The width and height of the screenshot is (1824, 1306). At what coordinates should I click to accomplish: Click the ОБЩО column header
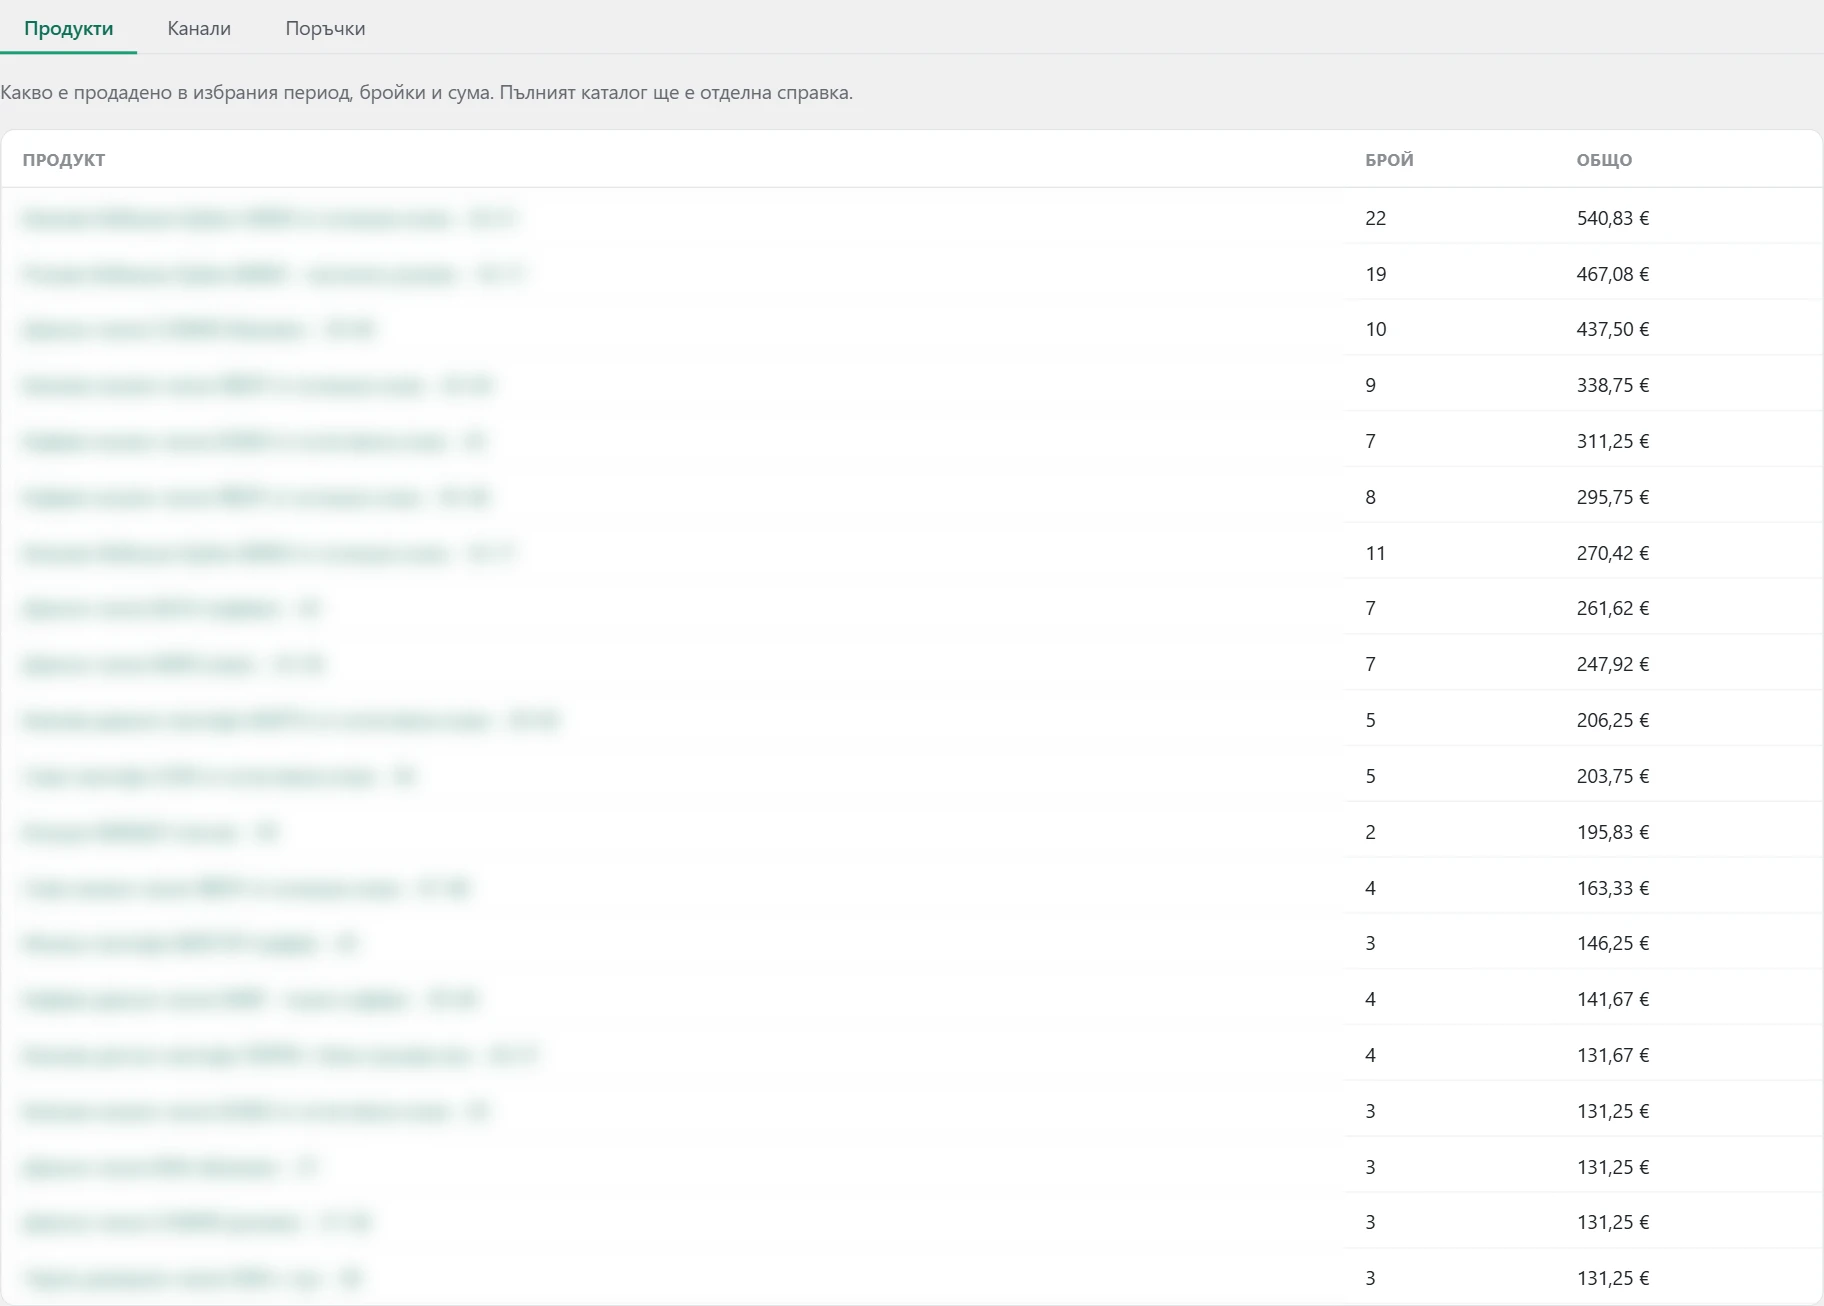click(1604, 160)
